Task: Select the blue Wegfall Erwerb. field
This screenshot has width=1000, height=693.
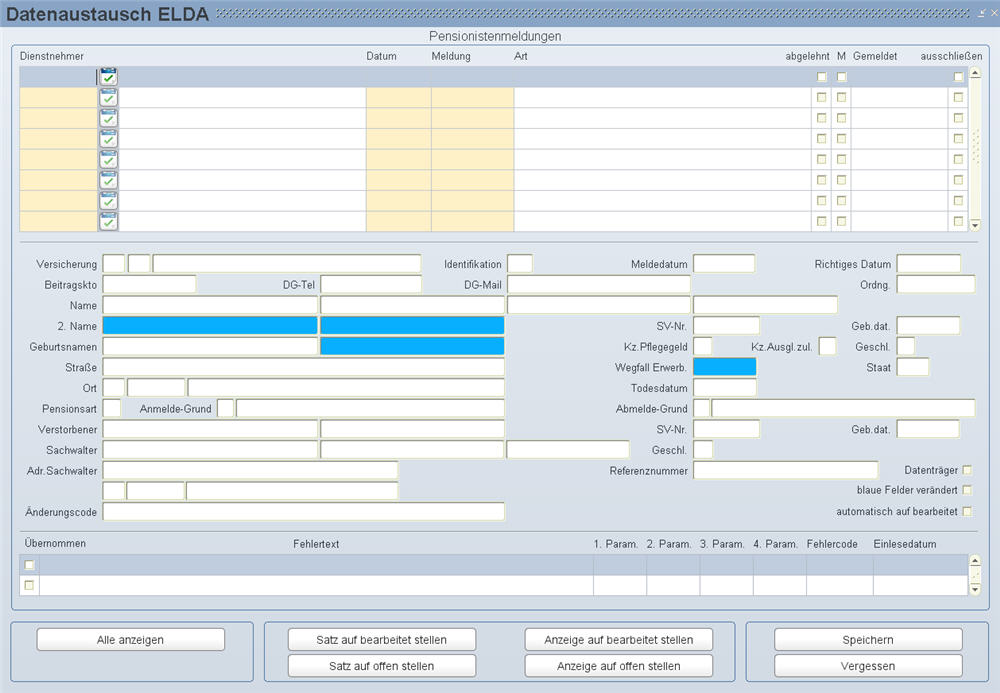Action: pyautogui.click(x=724, y=367)
